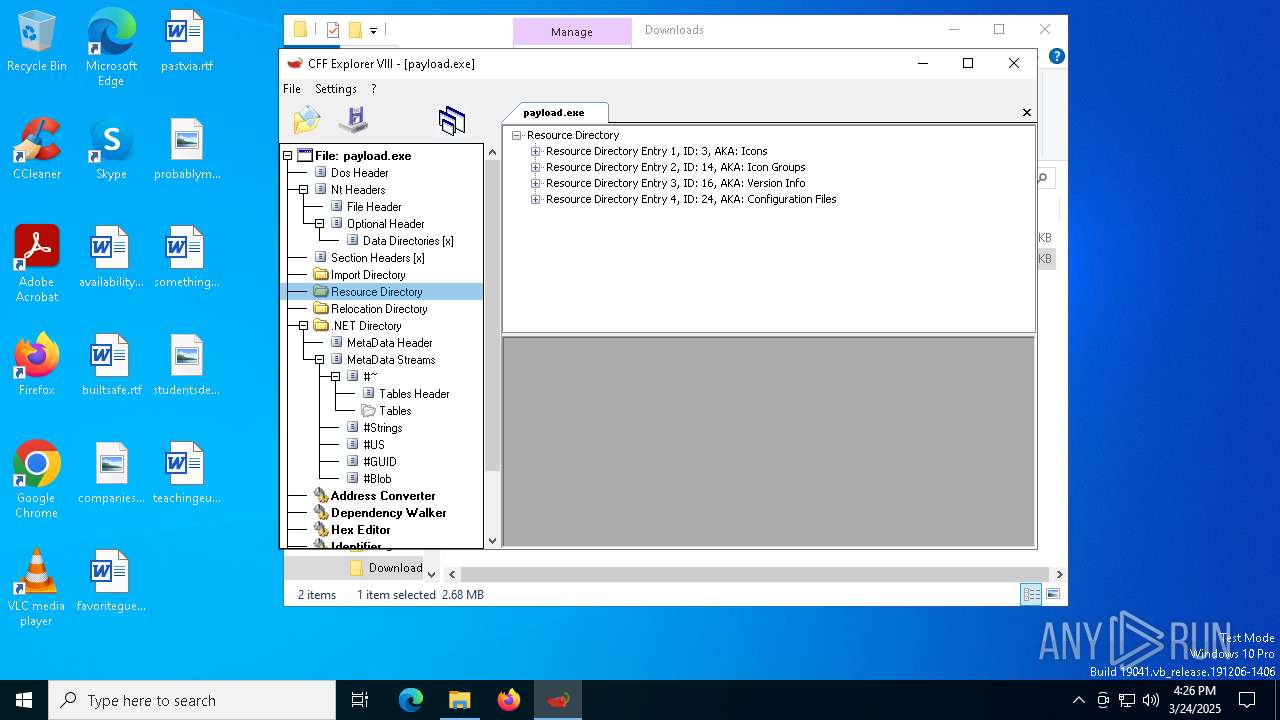This screenshot has width=1280, height=720.
Task: Expand Resource Entry 2 Icon Groups
Action: click(535, 168)
